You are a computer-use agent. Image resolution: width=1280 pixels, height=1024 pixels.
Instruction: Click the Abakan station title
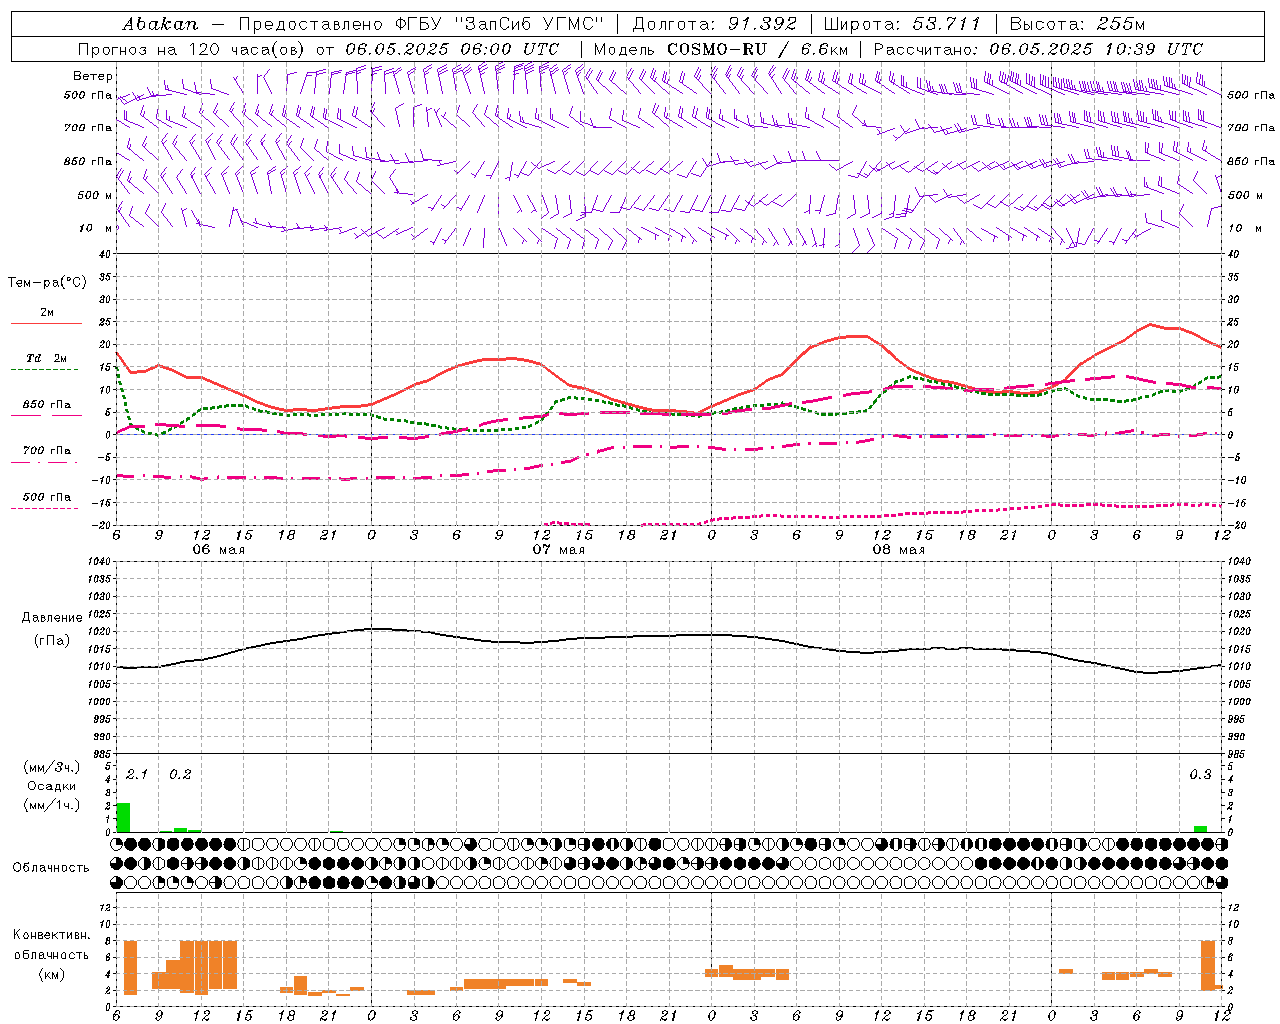[160, 23]
